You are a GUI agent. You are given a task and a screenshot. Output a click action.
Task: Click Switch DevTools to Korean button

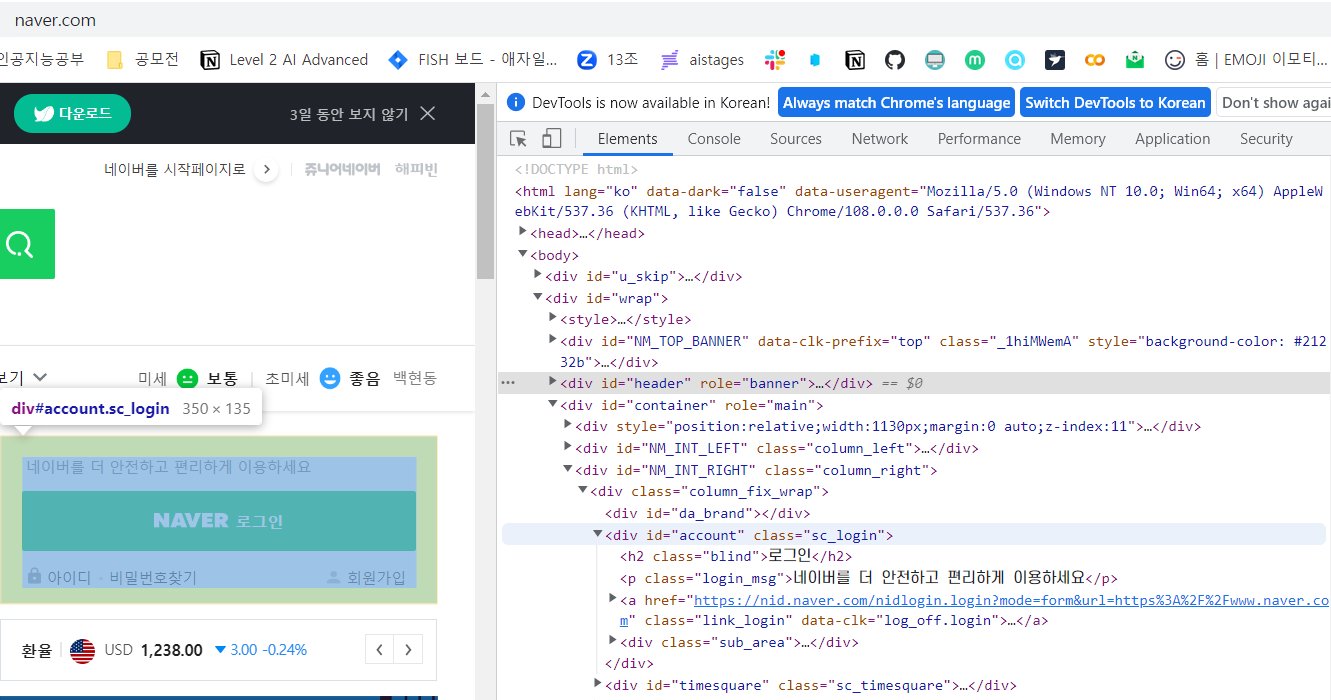tap(1115, 103)
